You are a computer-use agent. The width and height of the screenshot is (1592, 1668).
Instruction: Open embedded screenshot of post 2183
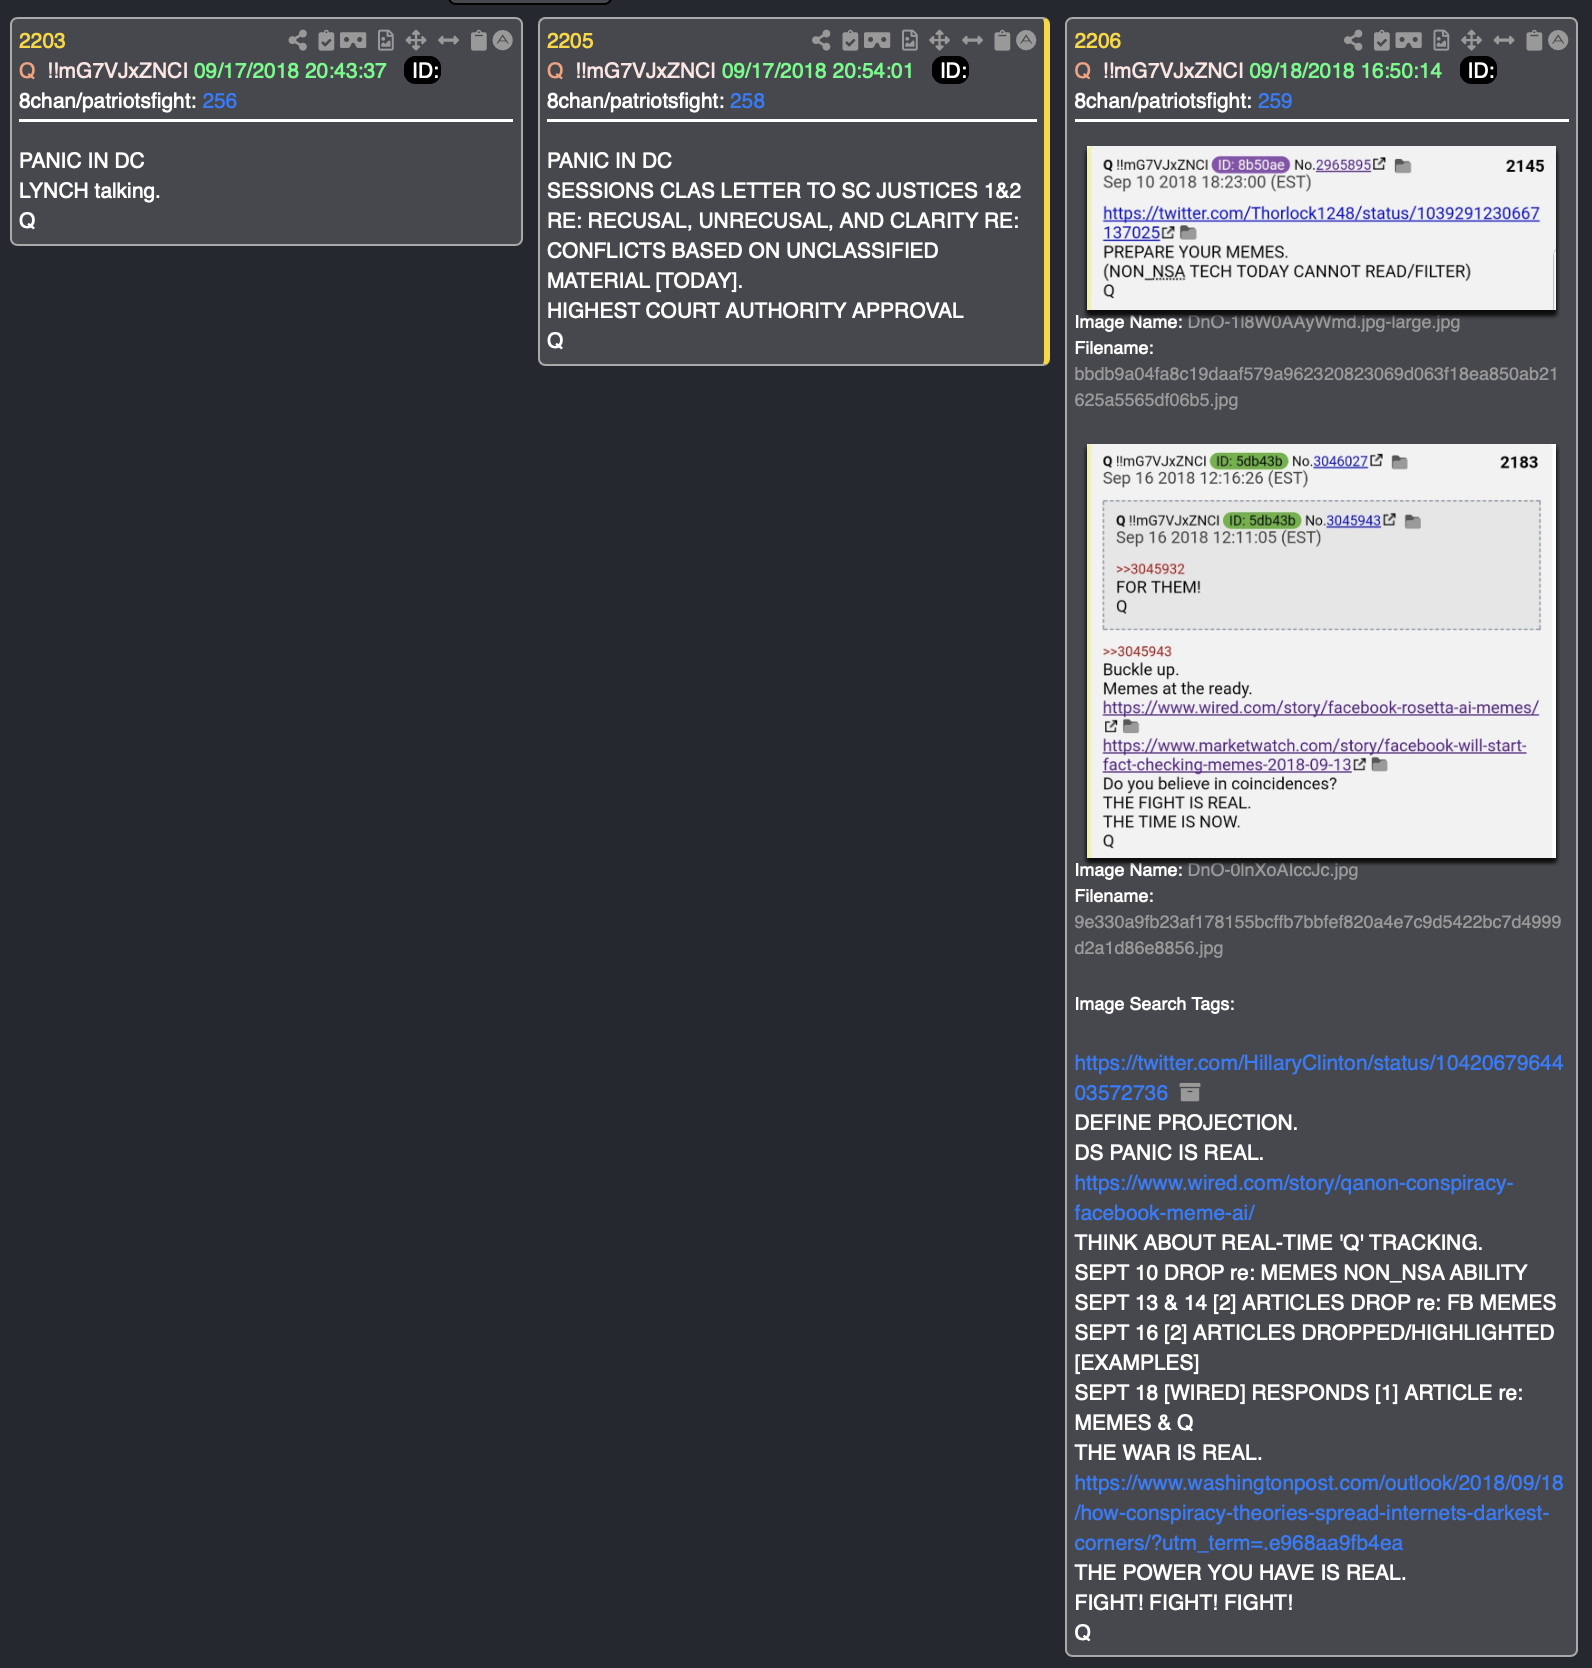pos(1321,651)
